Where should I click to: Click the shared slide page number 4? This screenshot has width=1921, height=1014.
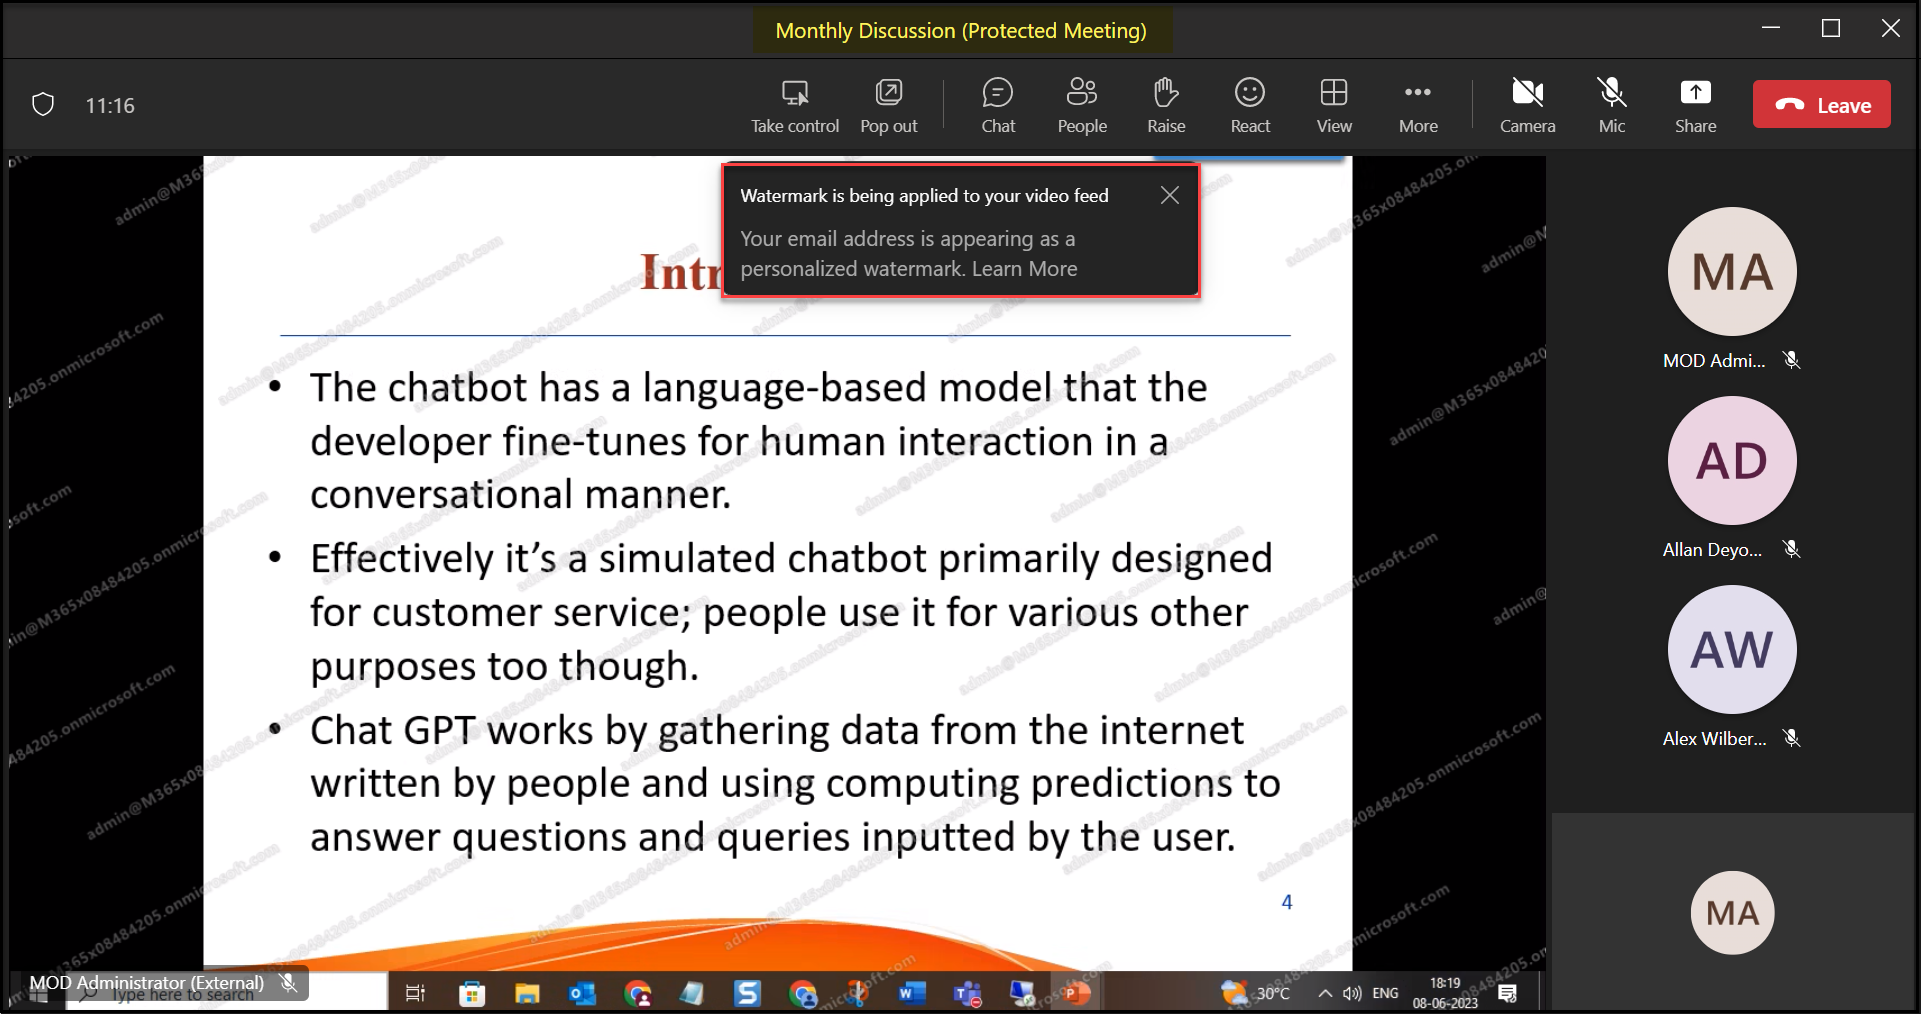click(x=1287, y=902)
